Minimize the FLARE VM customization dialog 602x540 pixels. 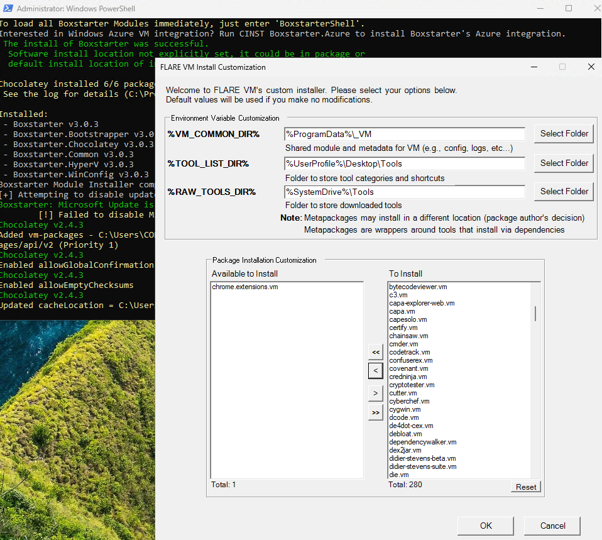click(x=534, y=67)
